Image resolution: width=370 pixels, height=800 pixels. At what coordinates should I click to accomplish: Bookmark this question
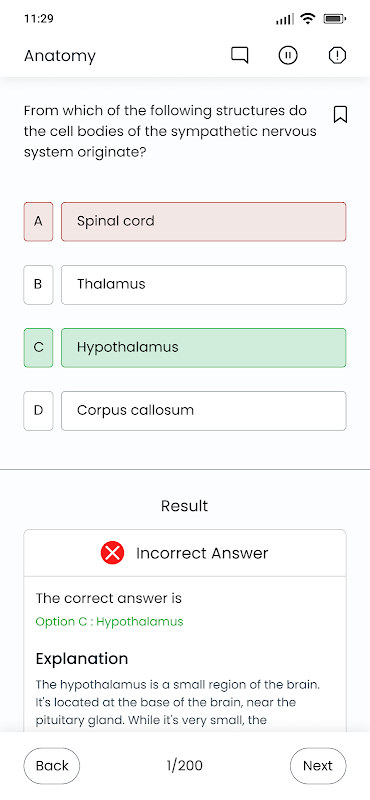click(x=340, y=114)
